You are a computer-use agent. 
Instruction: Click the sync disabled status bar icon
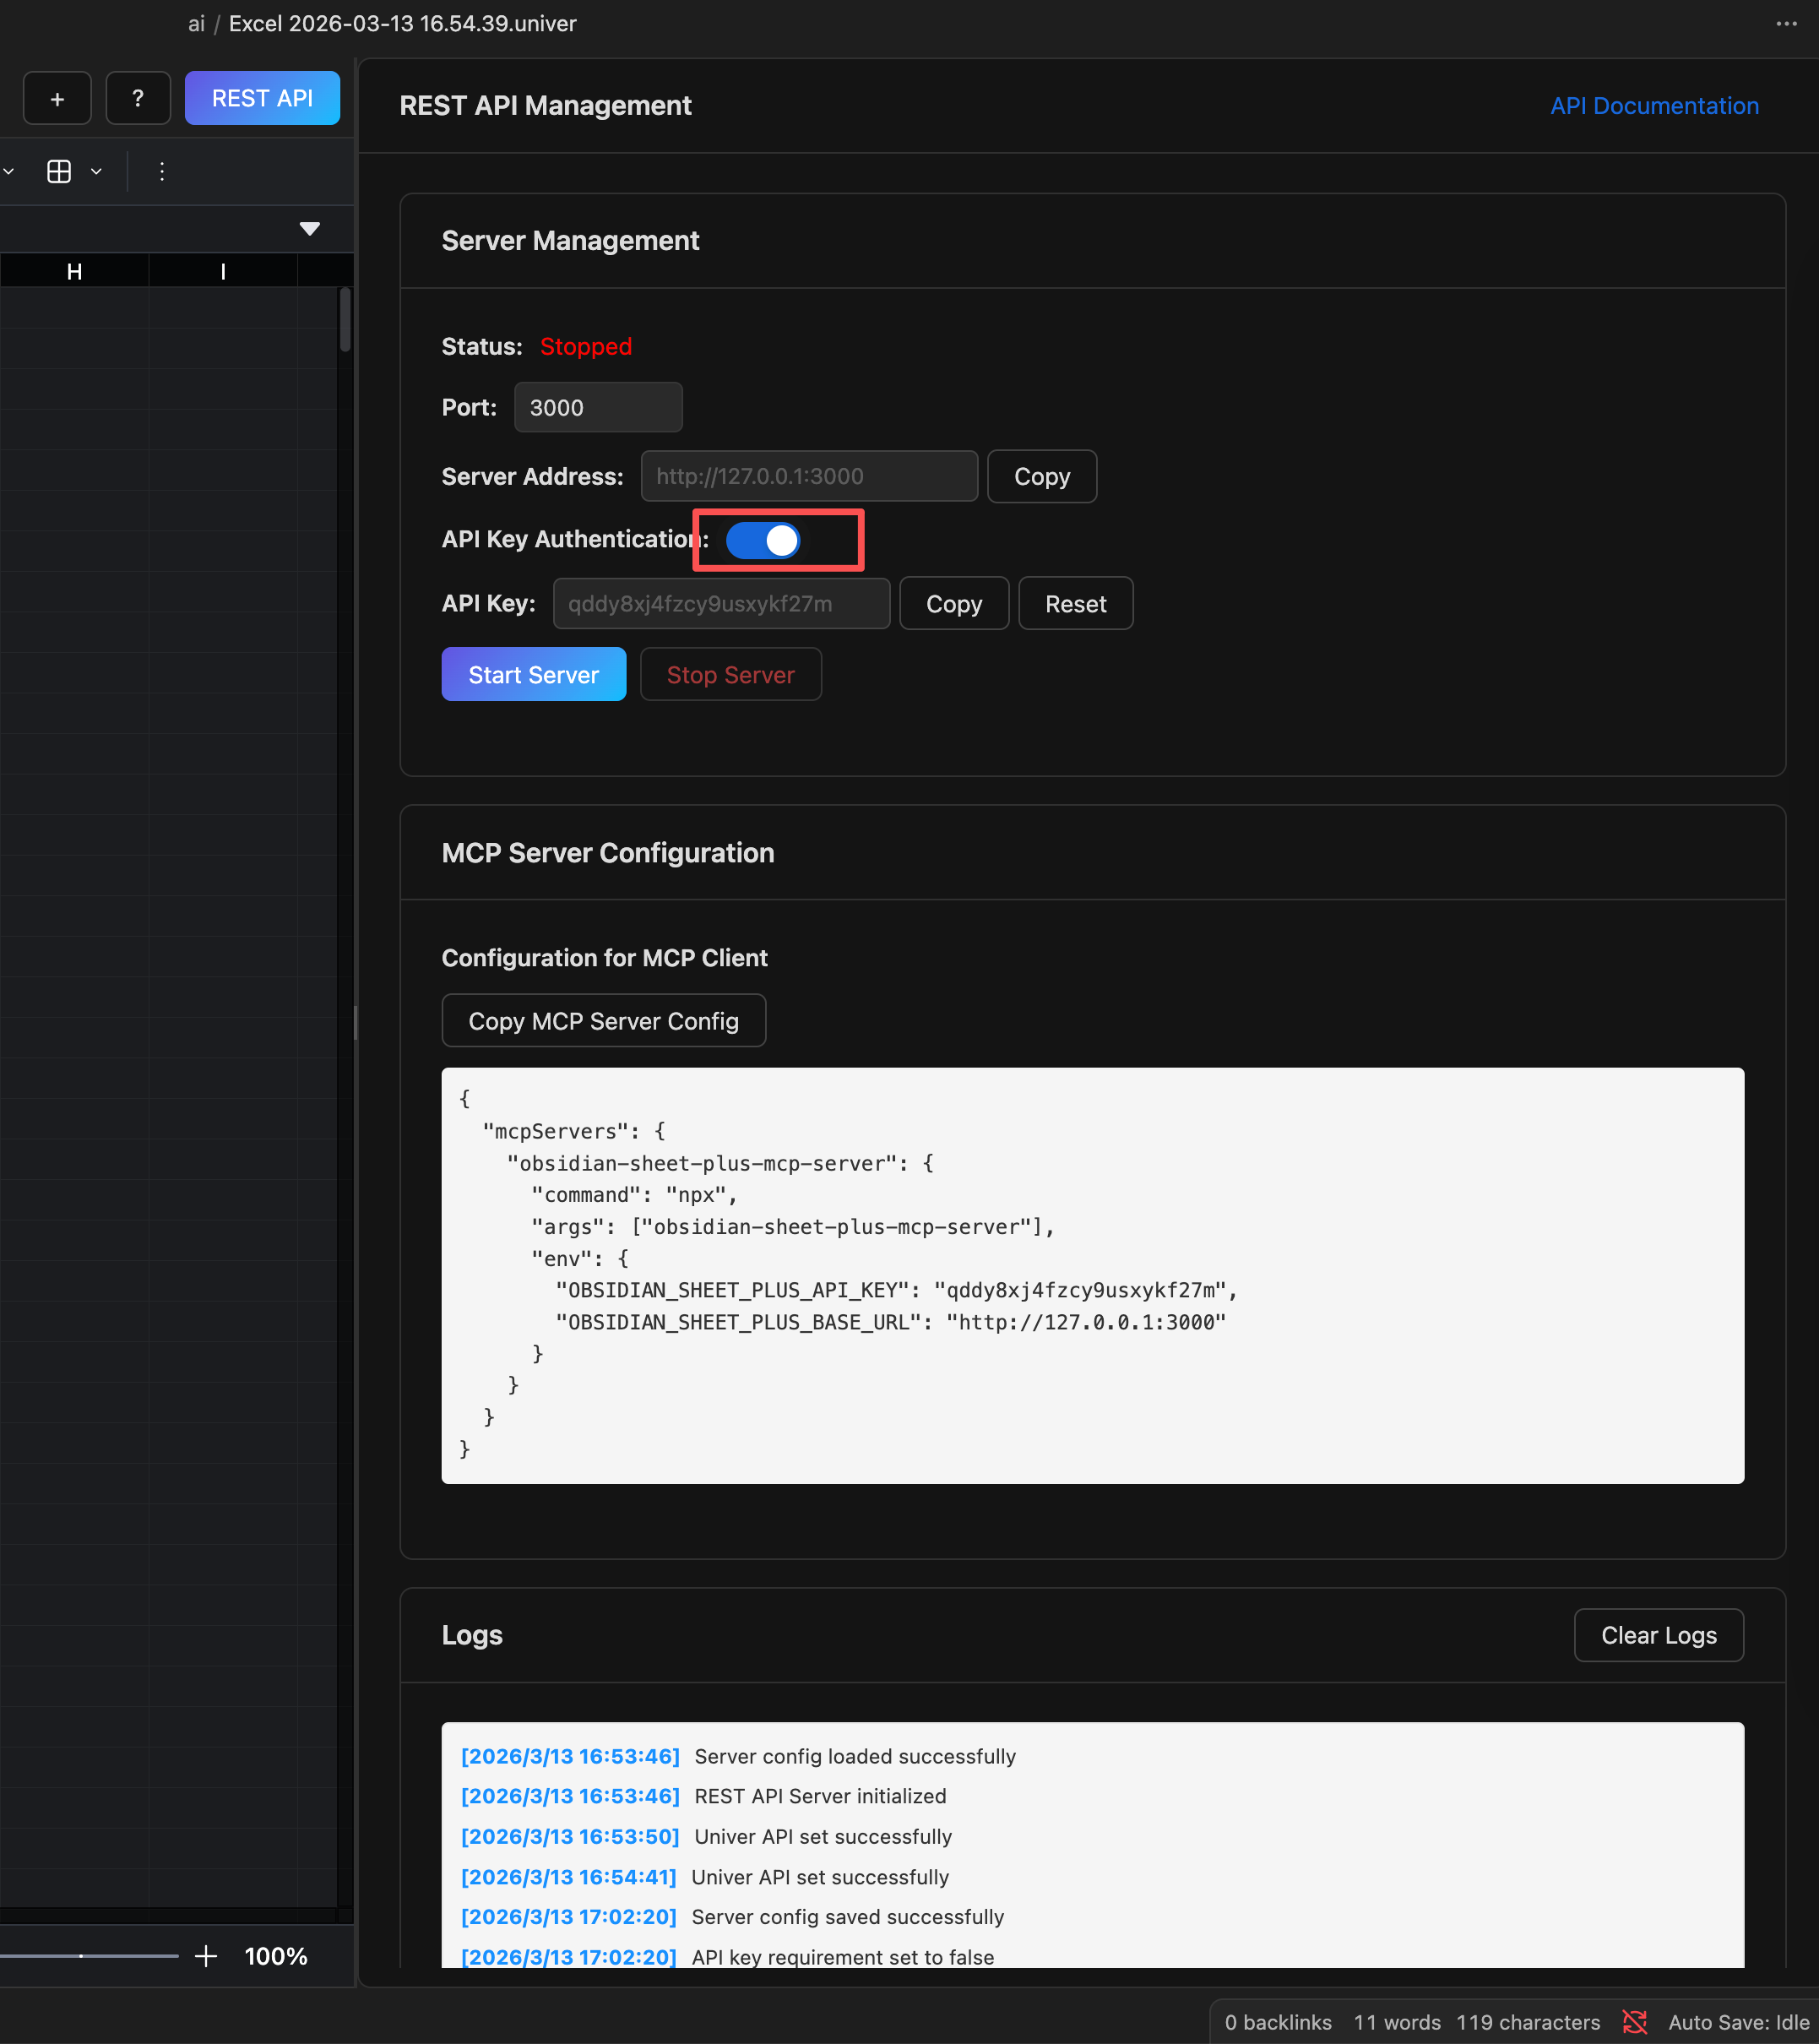(1634, 2022)
